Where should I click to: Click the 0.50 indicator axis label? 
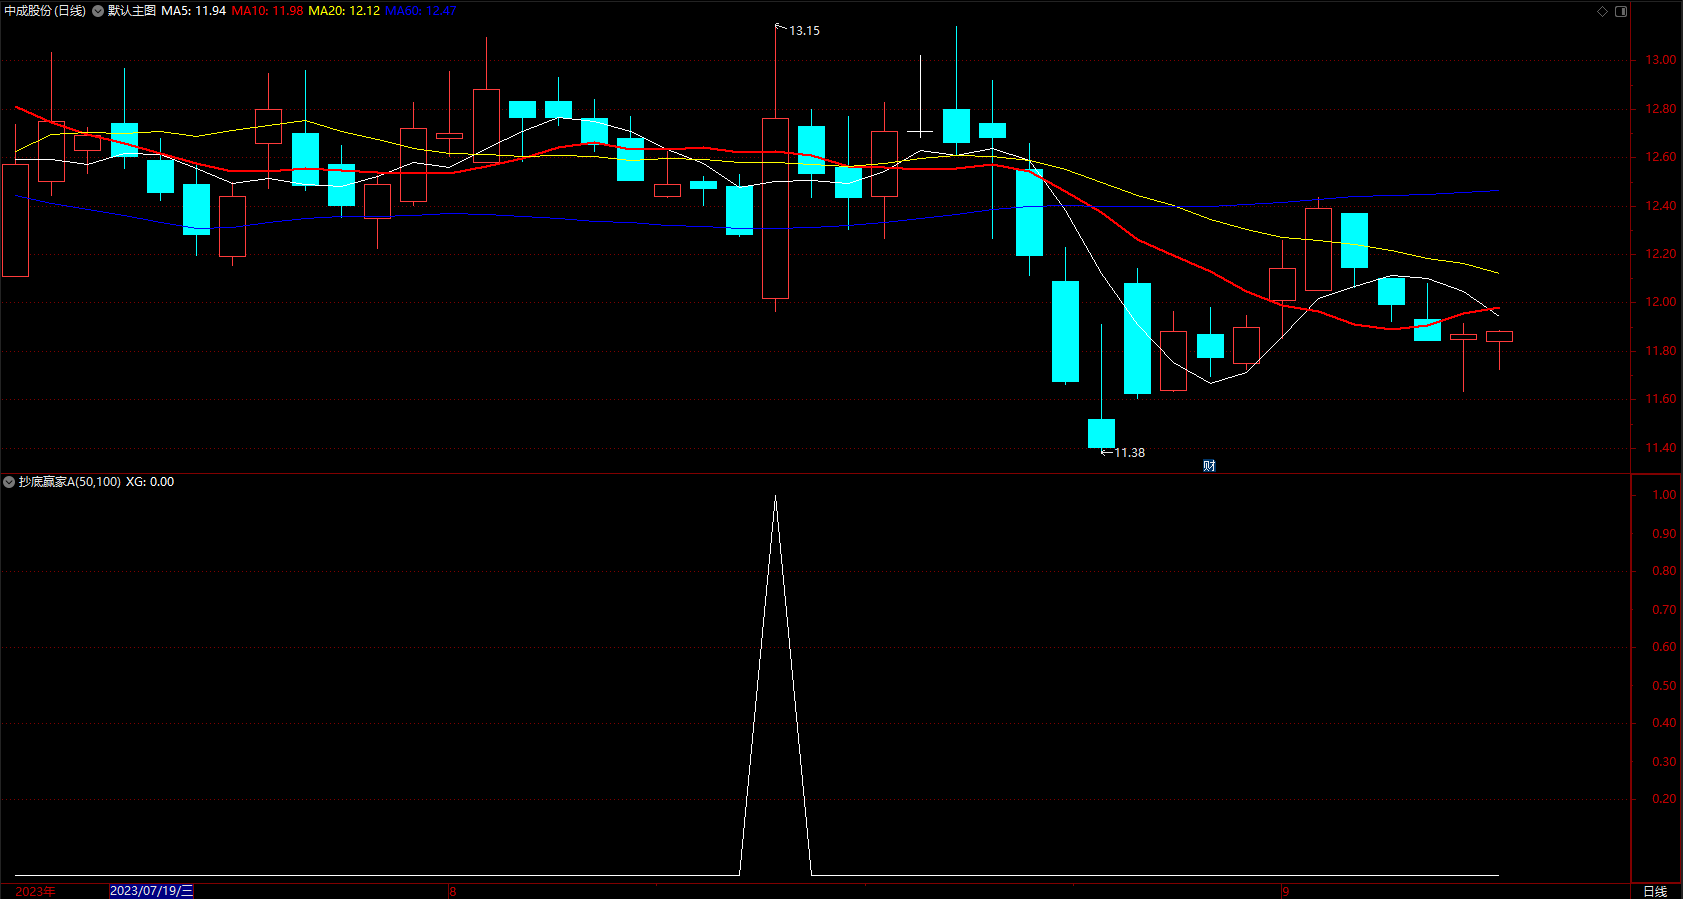tap(1664, 686)
